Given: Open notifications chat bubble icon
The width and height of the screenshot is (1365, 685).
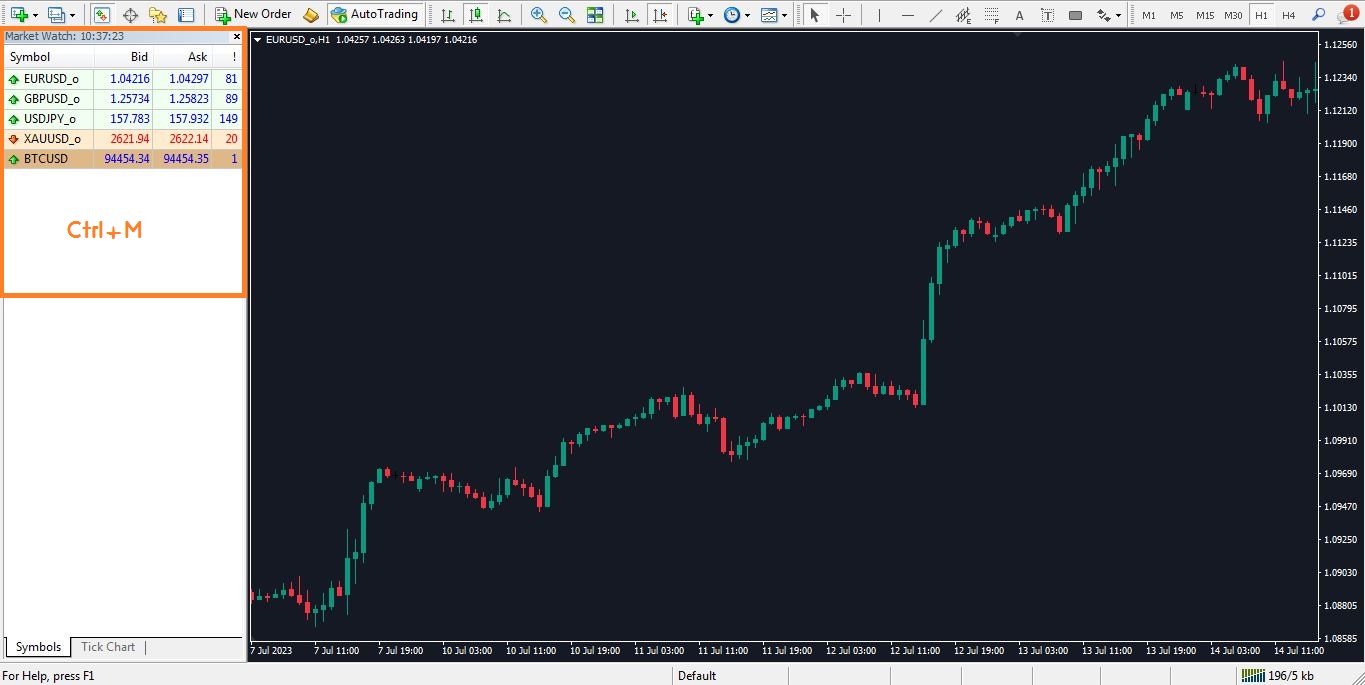Looking at the screenshot, I should coord(1346,15).
